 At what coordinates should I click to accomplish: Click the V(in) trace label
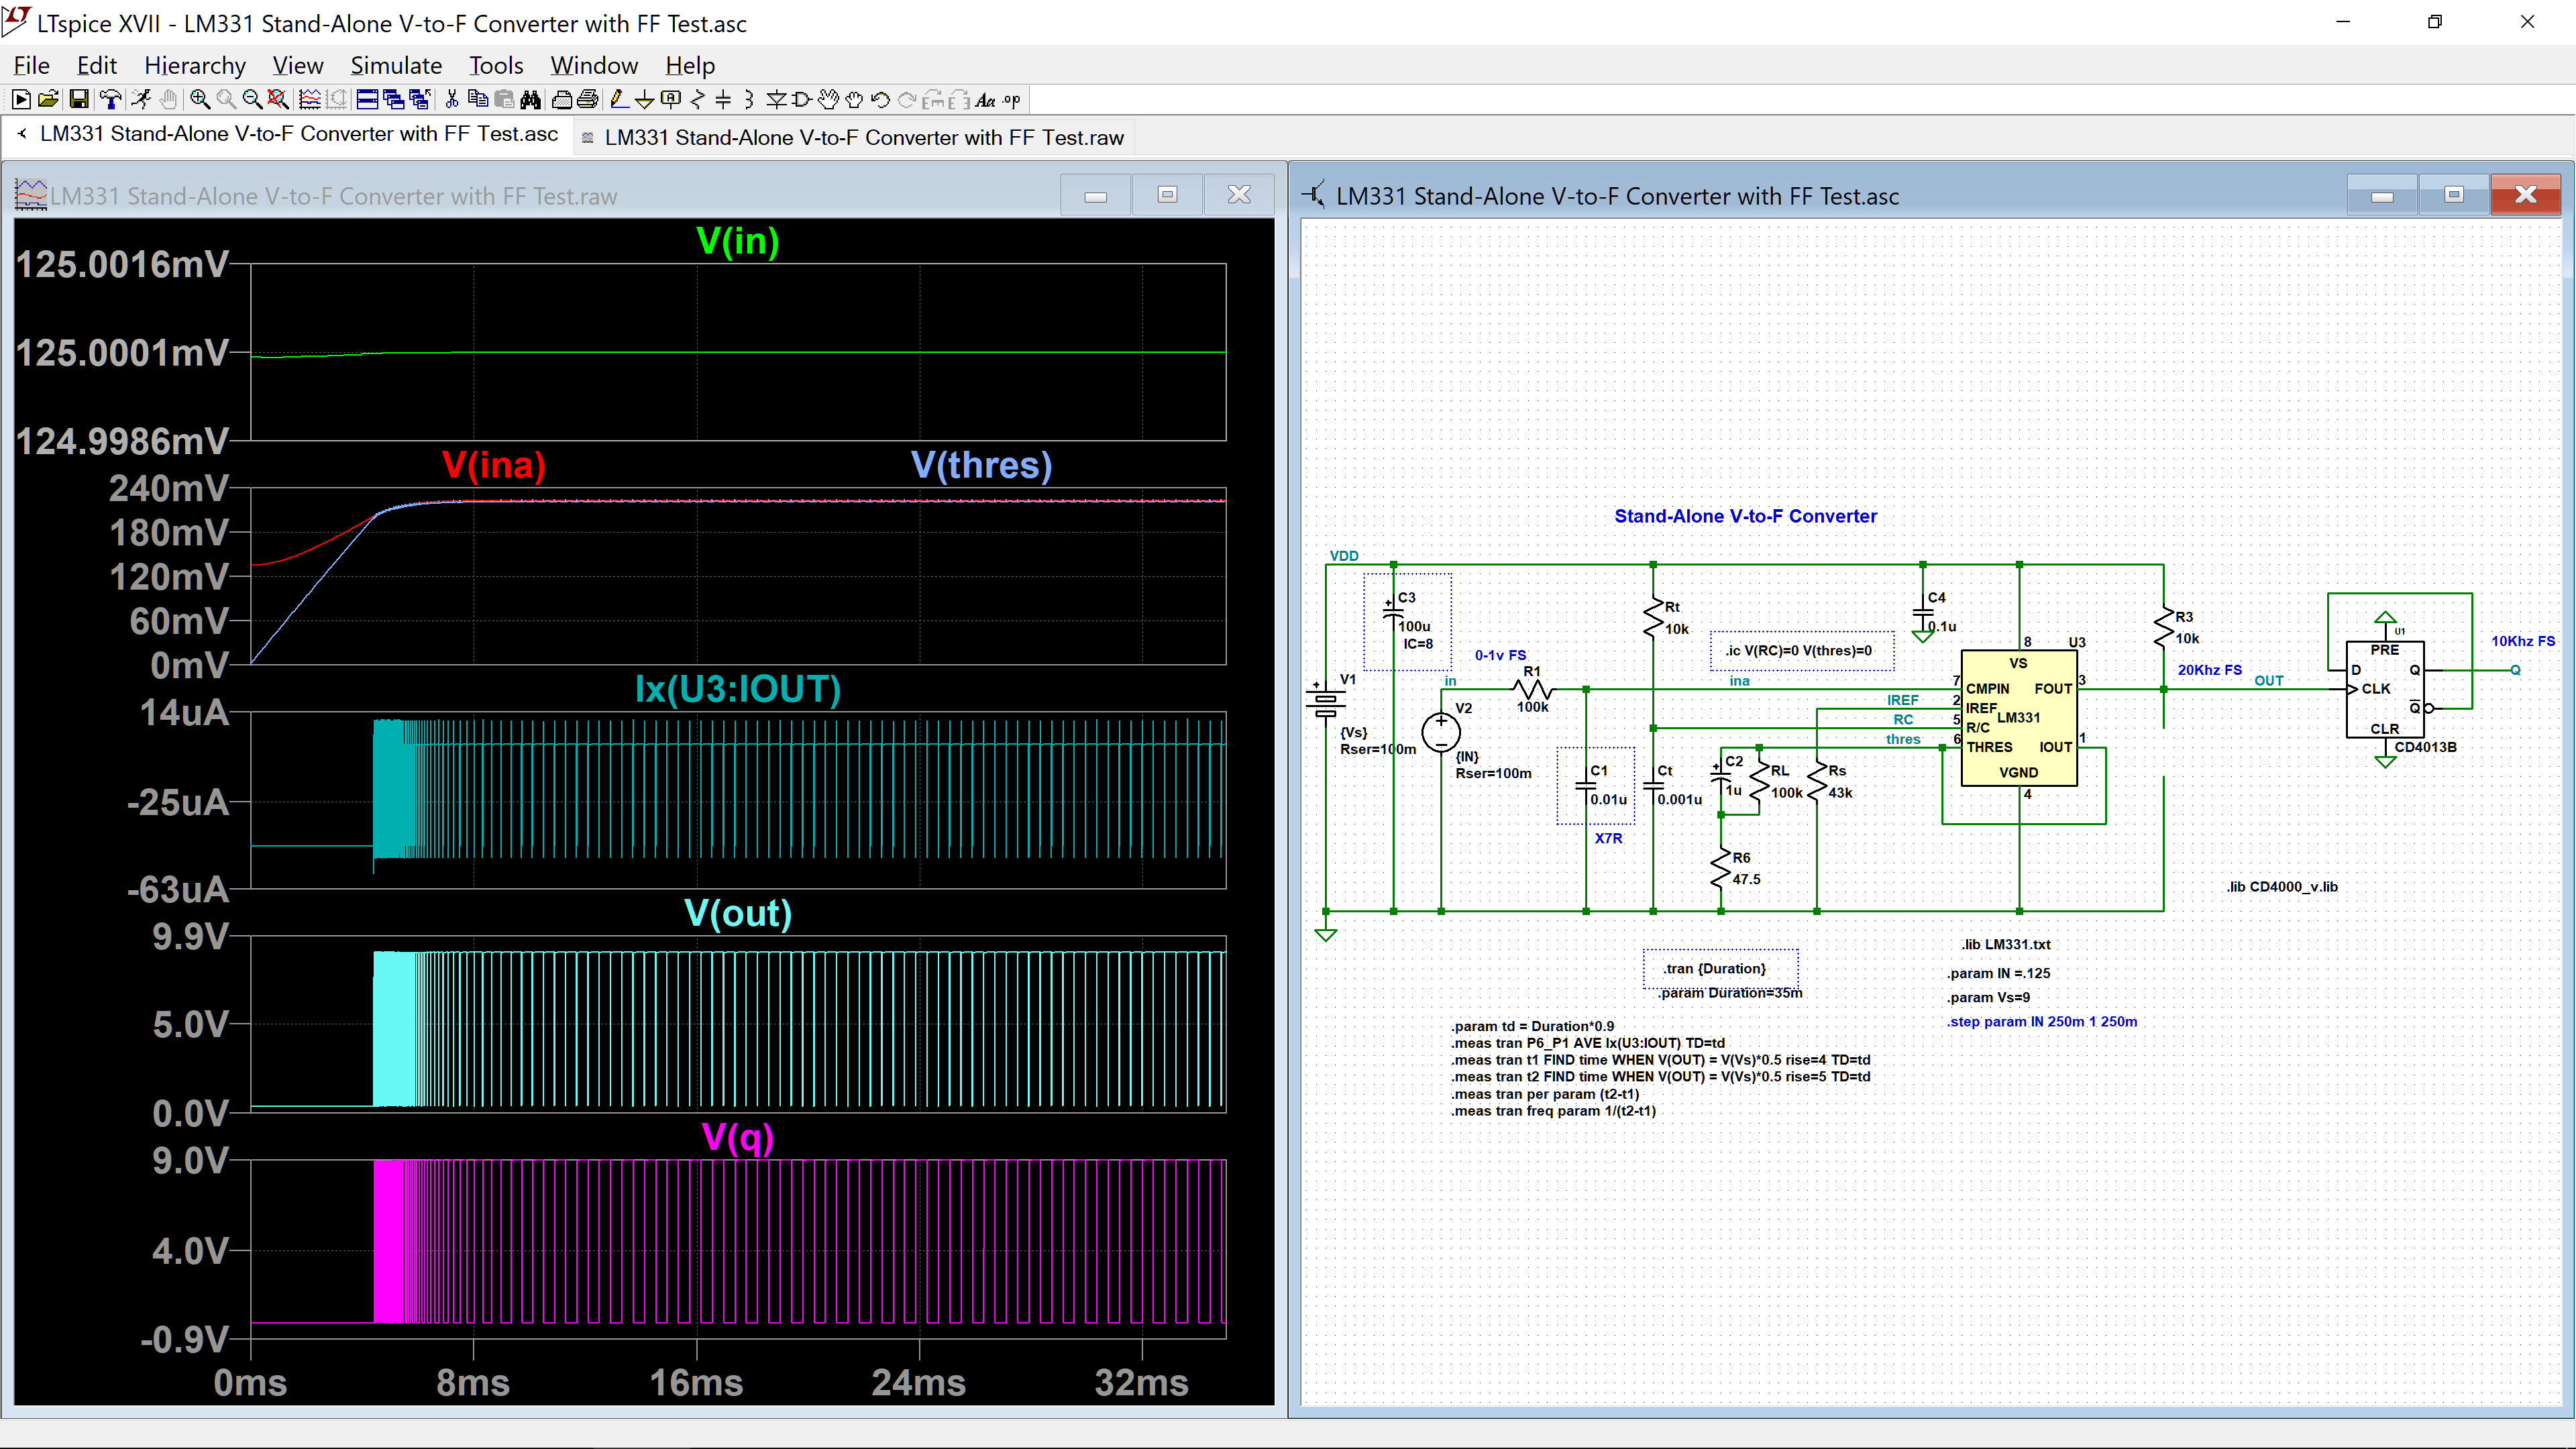(x=738, y=241)
